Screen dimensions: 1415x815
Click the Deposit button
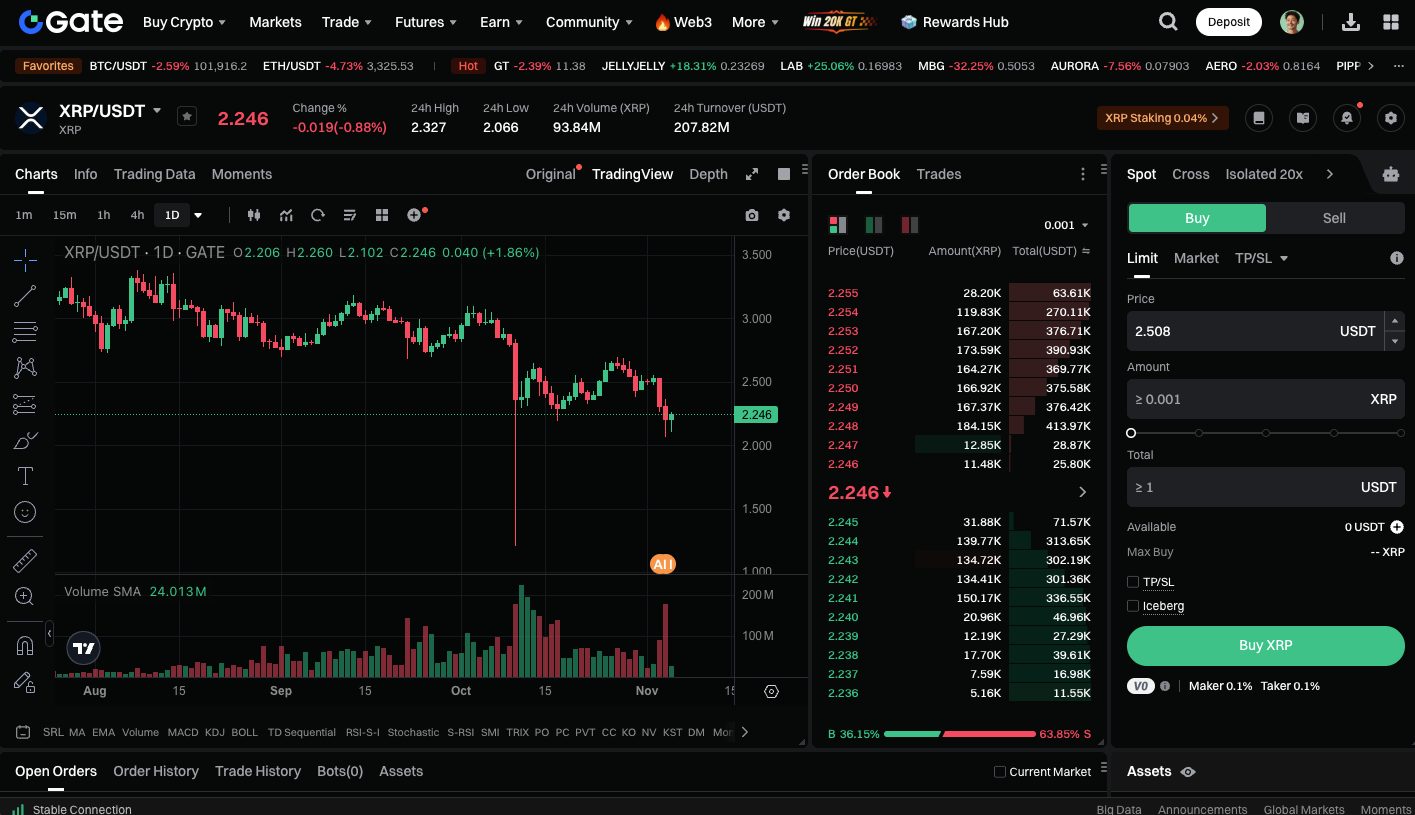[x=1229, y=22]
